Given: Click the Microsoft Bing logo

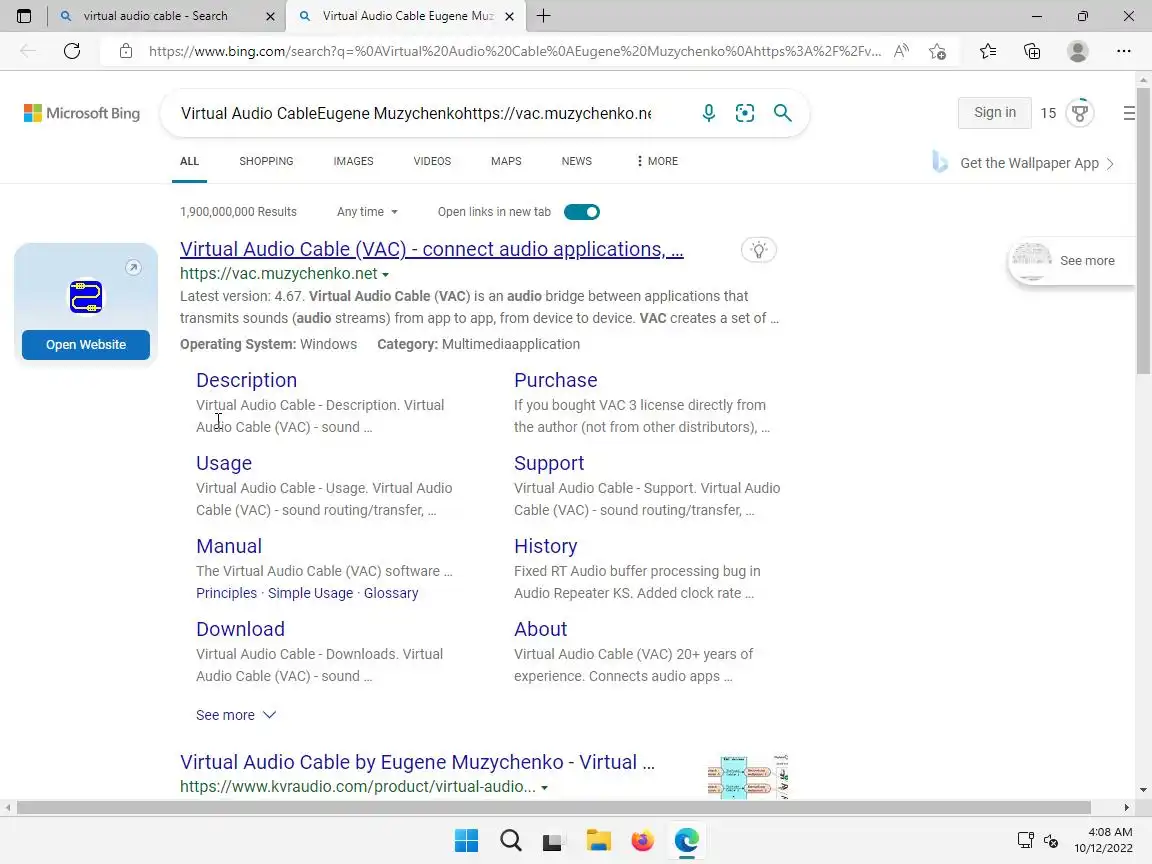Looking at the screenshot, I should click(x=82, y=113).
